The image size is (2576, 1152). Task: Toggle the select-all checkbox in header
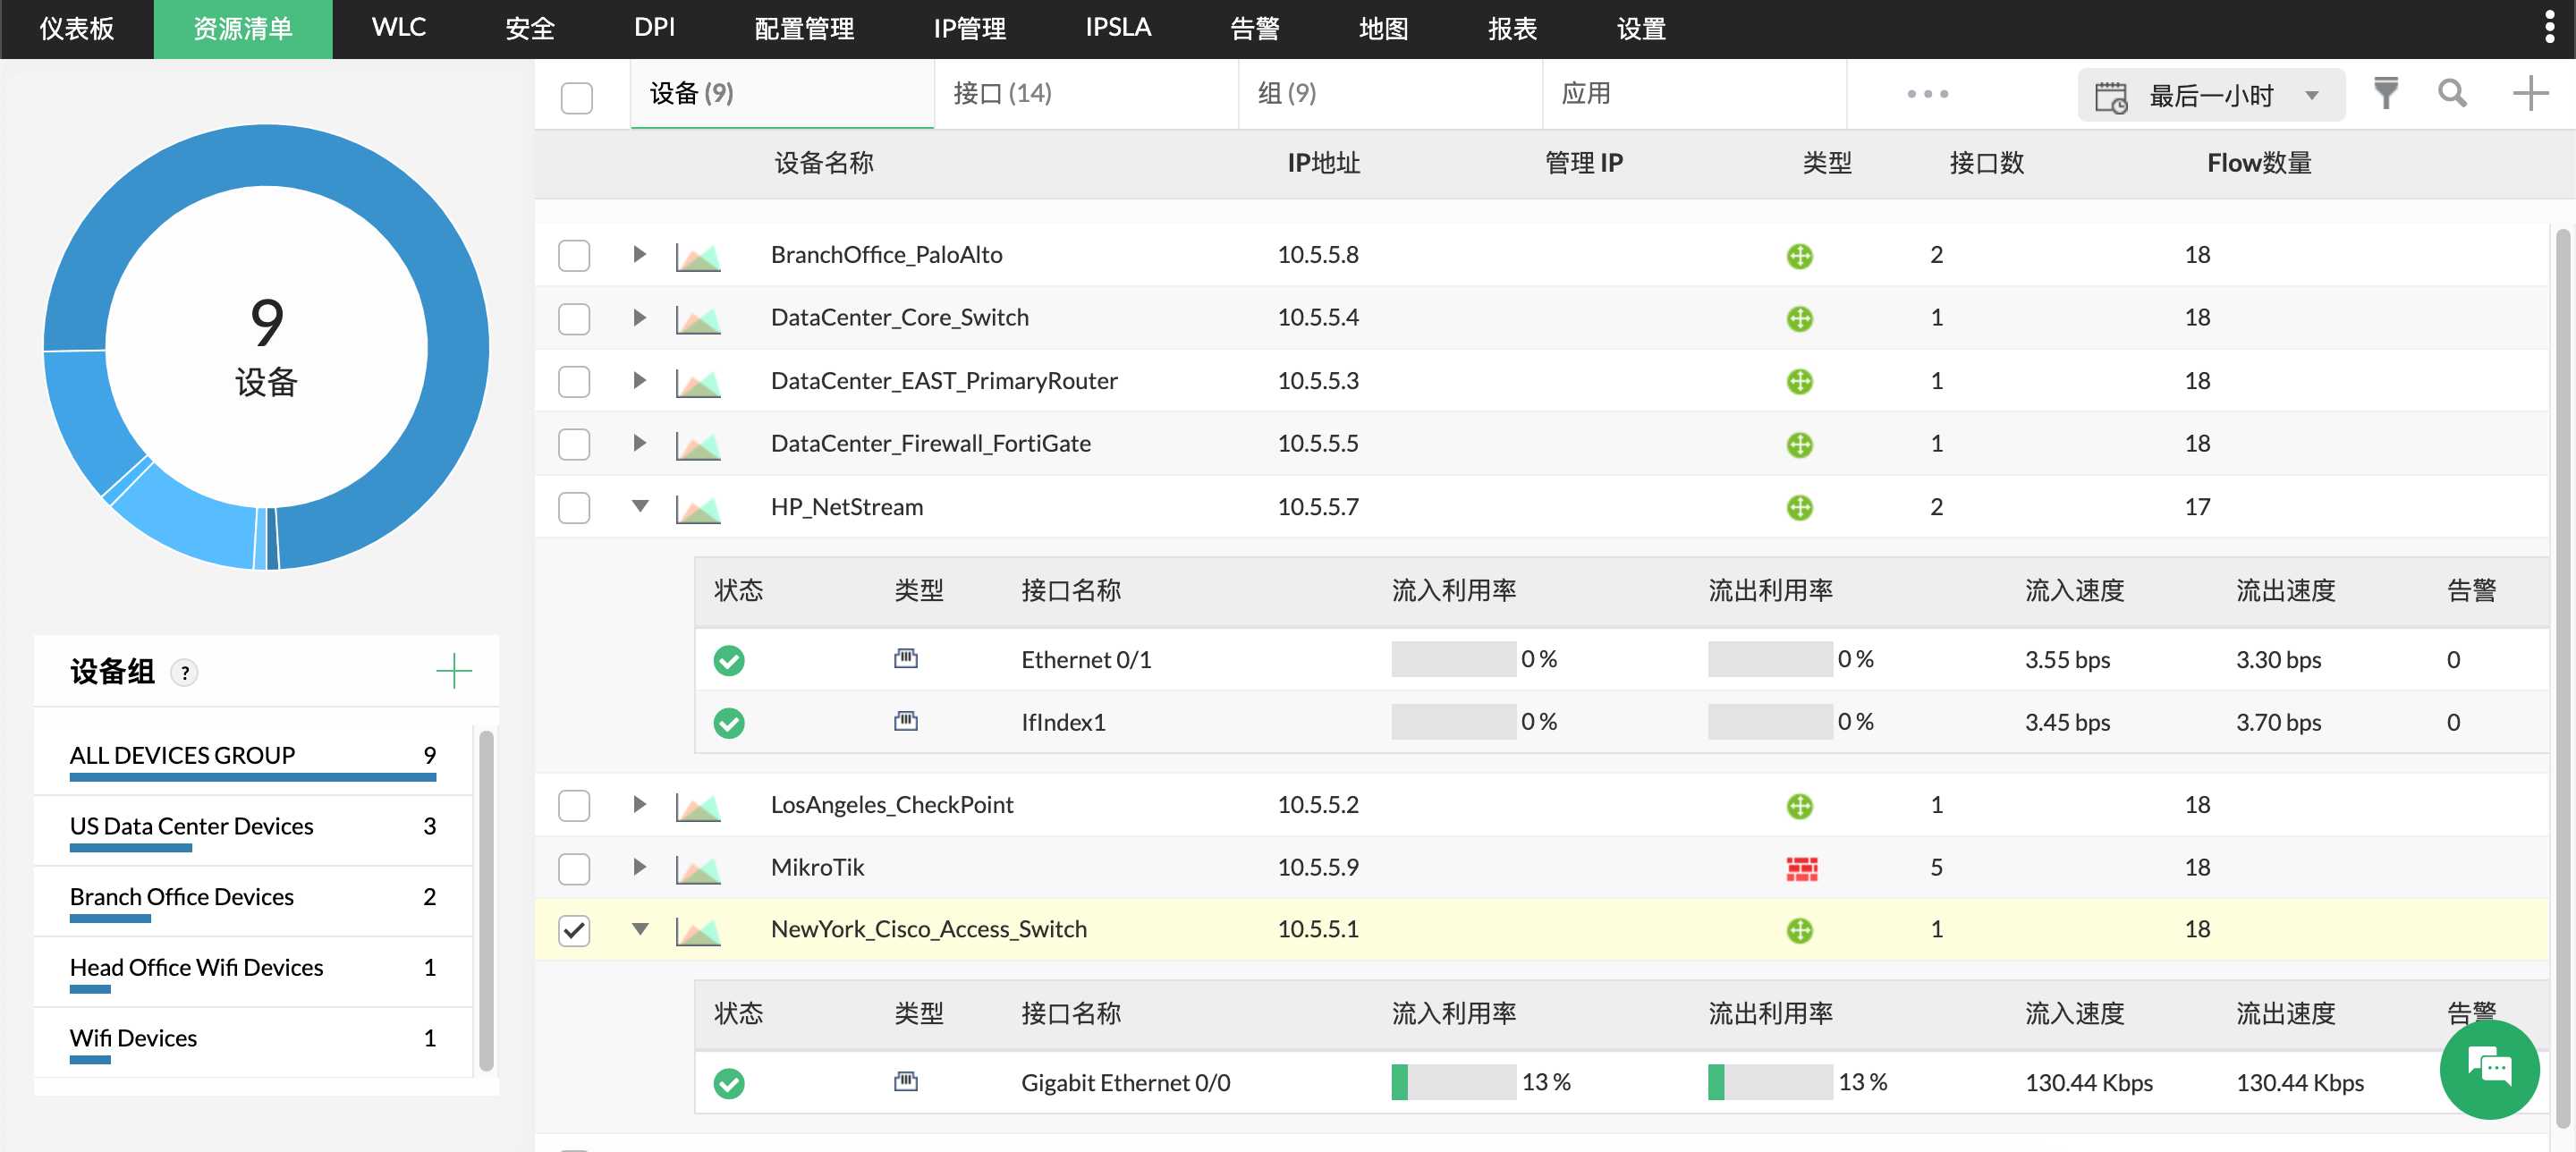[577, 97]
